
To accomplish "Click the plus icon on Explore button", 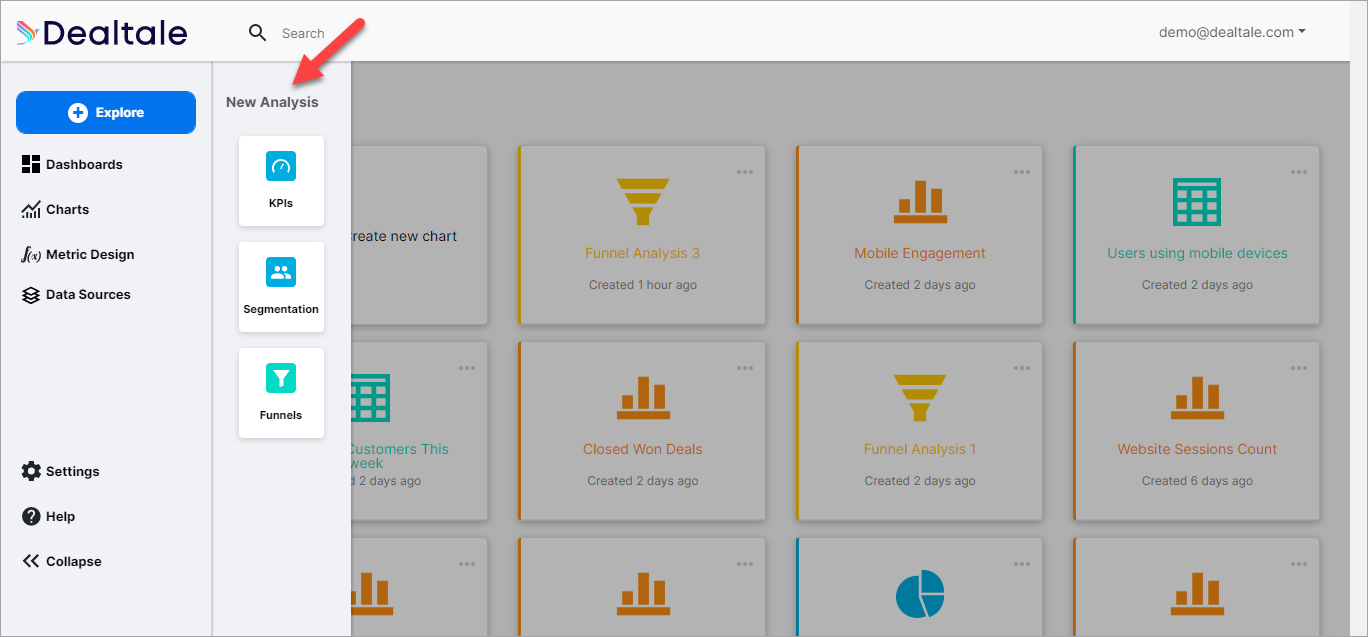I will click(x=78, y=113).
